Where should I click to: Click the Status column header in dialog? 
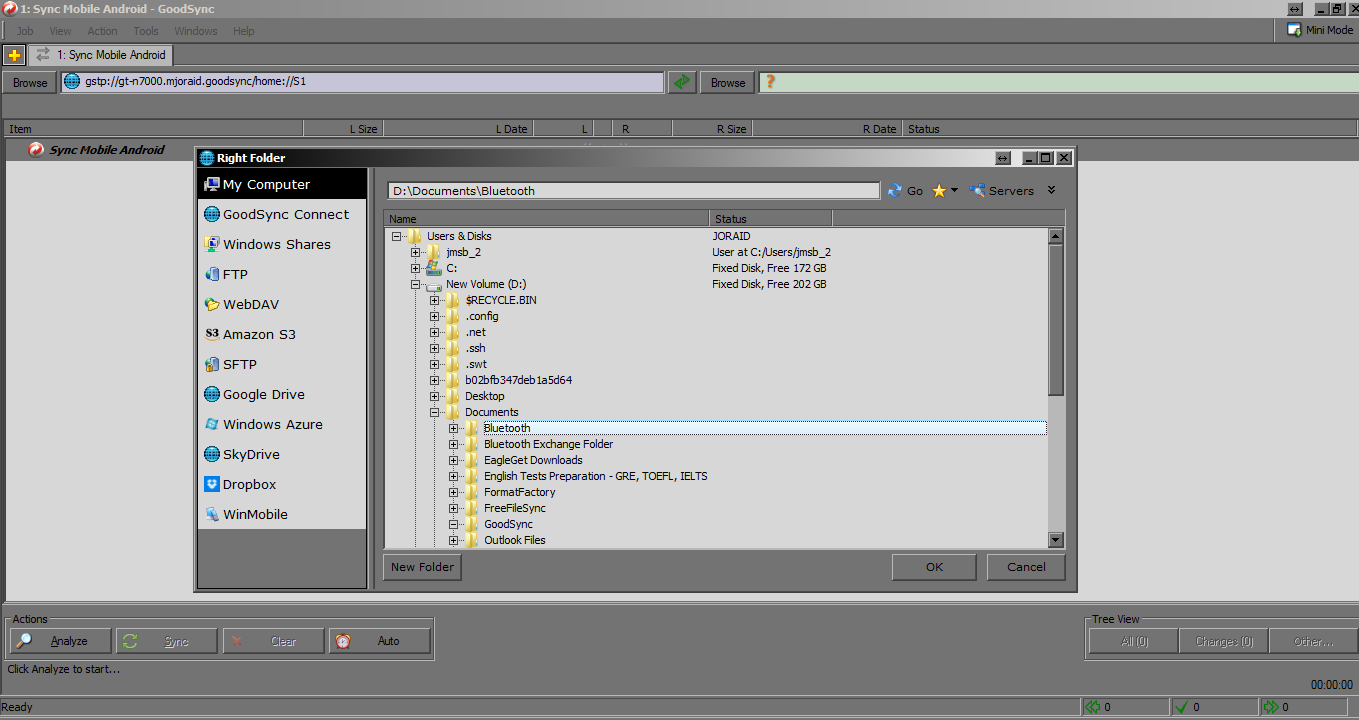coord(771,219)
